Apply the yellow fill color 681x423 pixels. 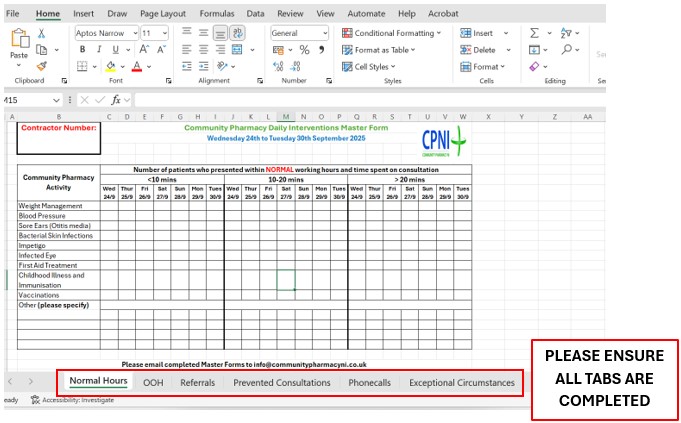coord(111,66)
